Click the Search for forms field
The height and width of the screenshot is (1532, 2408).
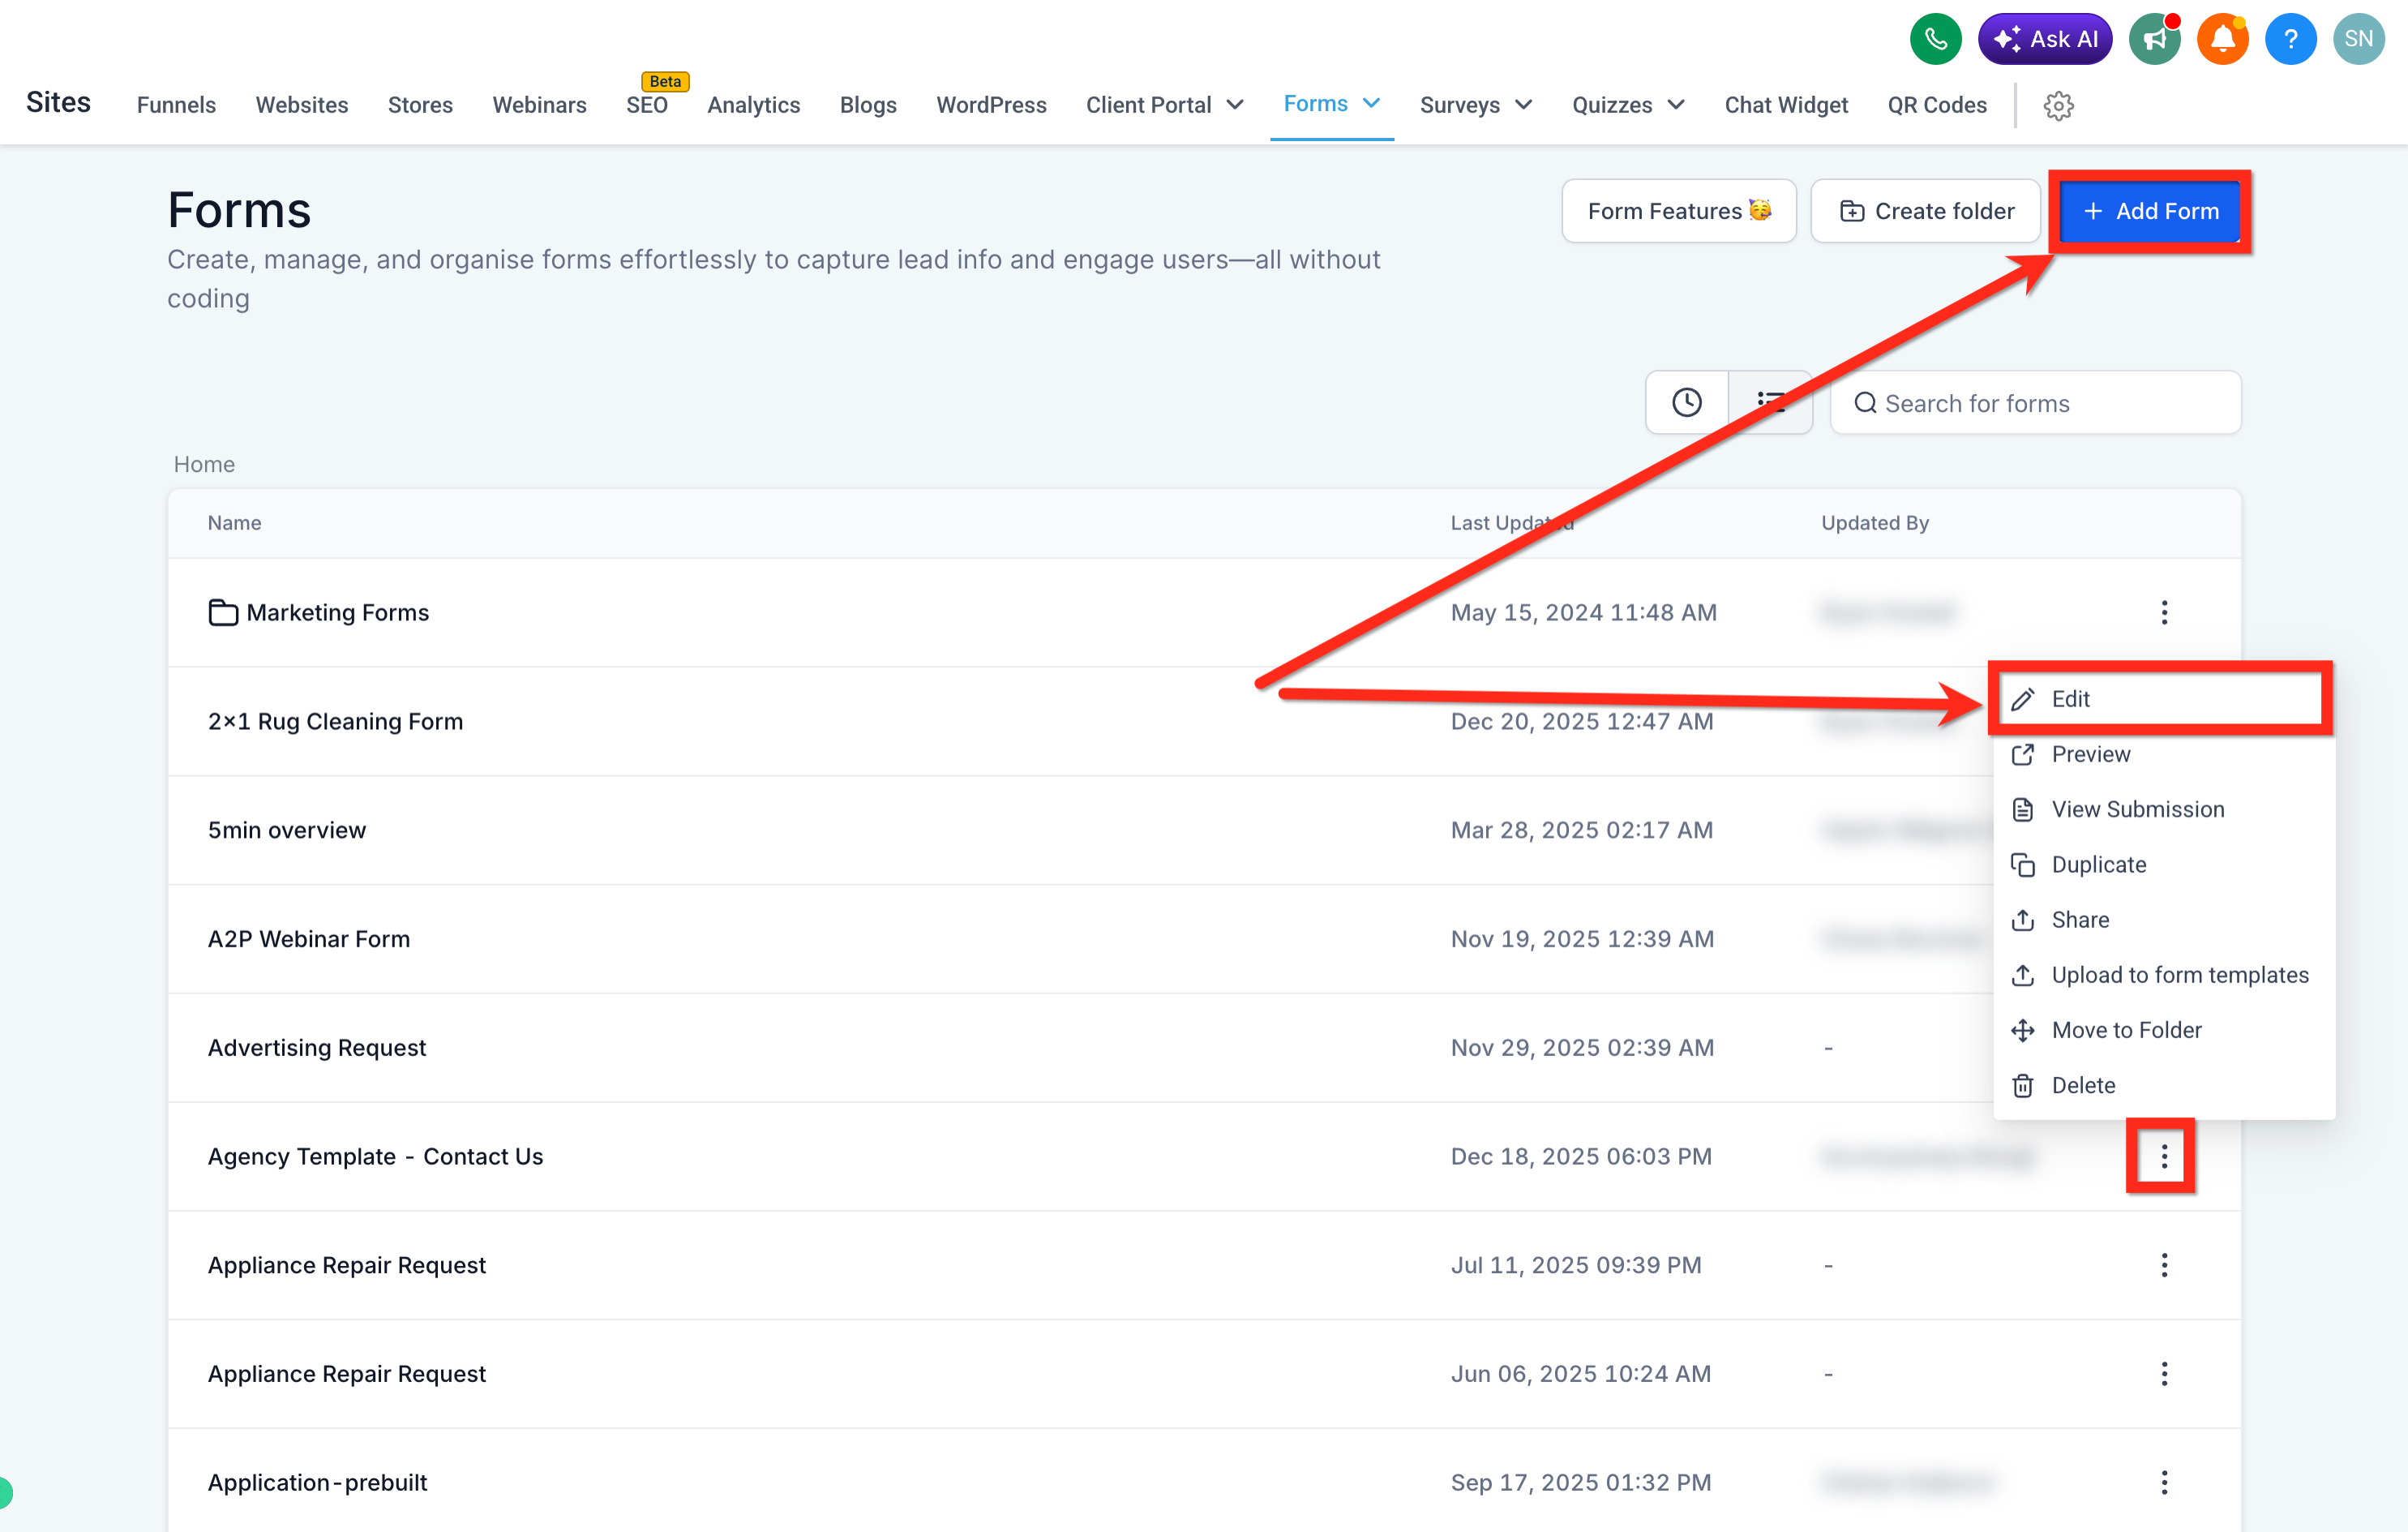(2035, 403)
